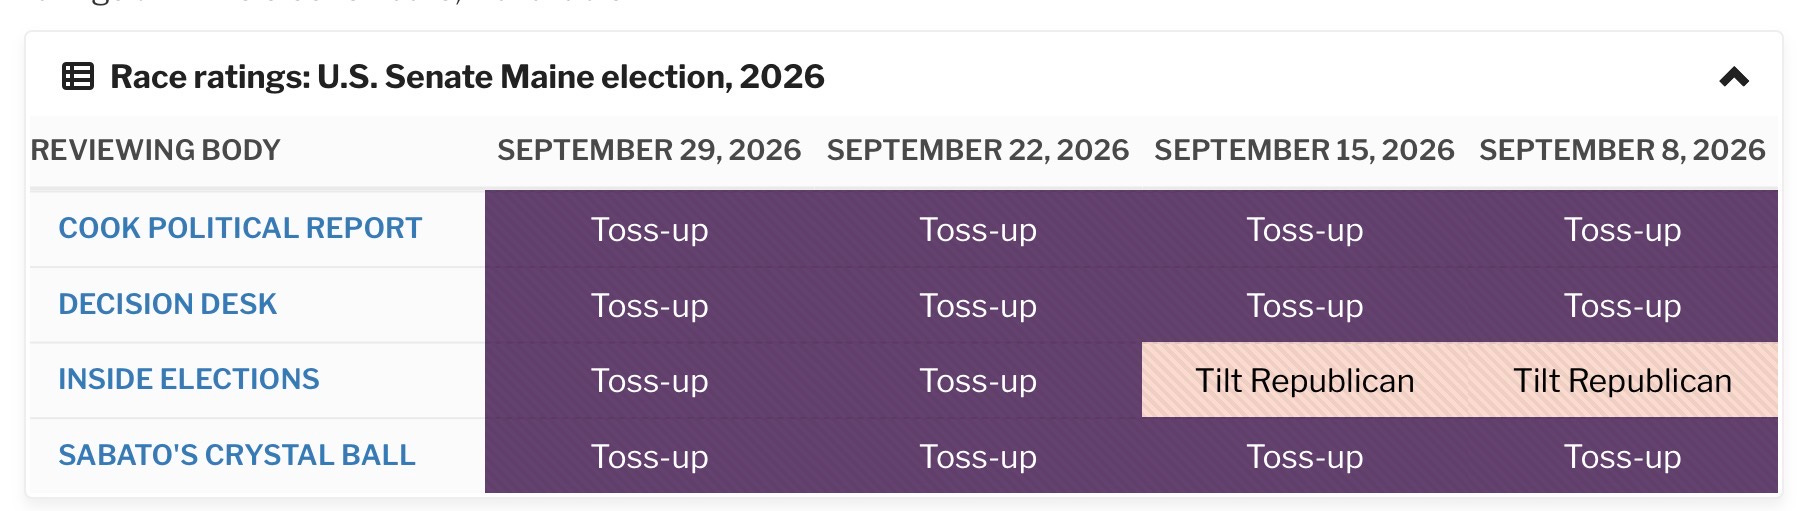Image resolution: width=1802 pixels, height=511 pixels.
Task: Select the September 15, 2026 column header
Action: (x=1305, y=150)
